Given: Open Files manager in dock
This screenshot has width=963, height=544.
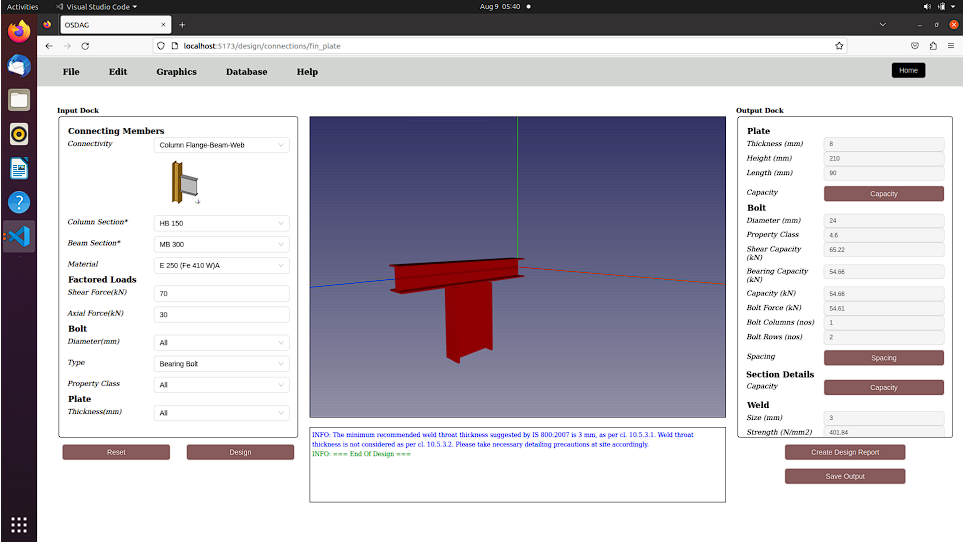Looking at the screenshot, I should point(18,100).
